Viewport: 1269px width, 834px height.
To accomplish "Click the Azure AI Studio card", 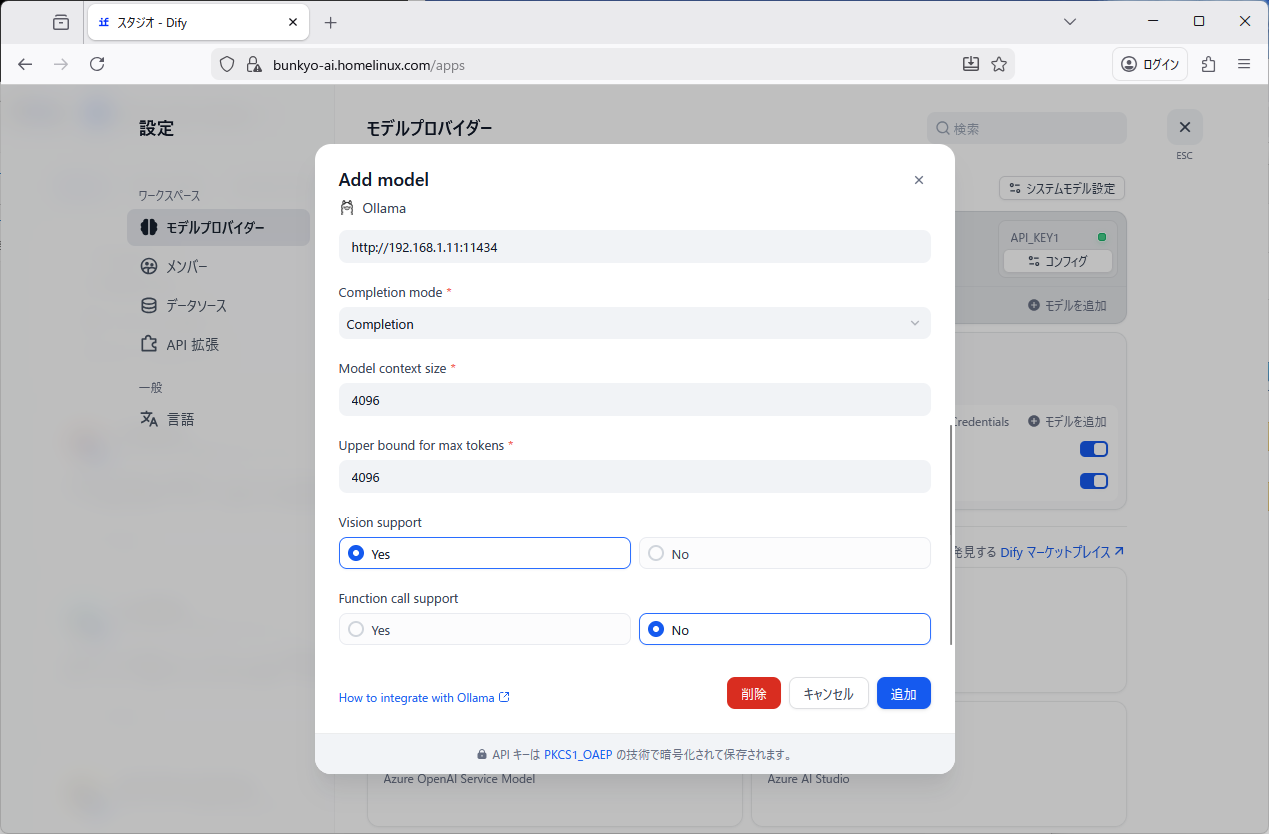I will 939,764.
